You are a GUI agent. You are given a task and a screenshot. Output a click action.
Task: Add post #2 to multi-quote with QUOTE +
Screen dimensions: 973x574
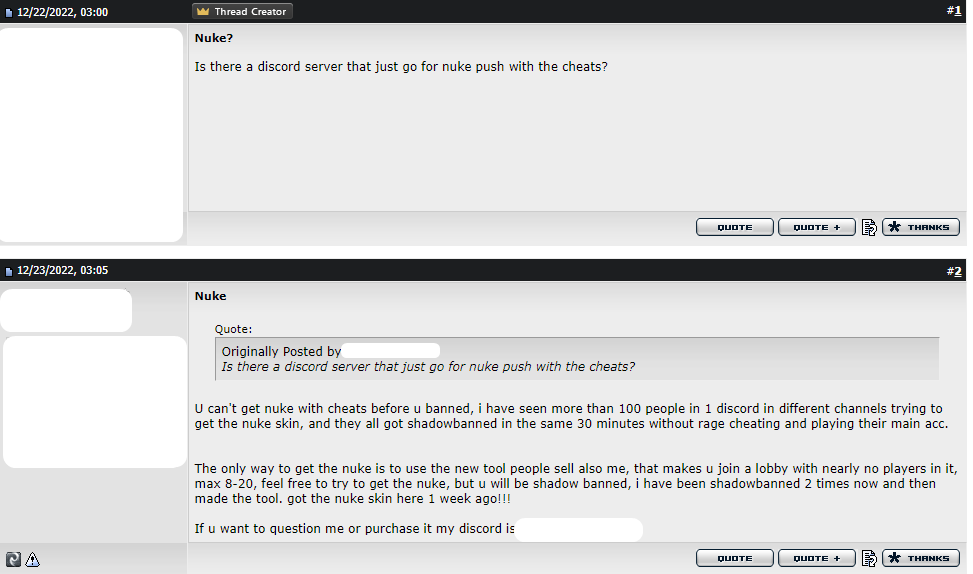click(817, 558)
